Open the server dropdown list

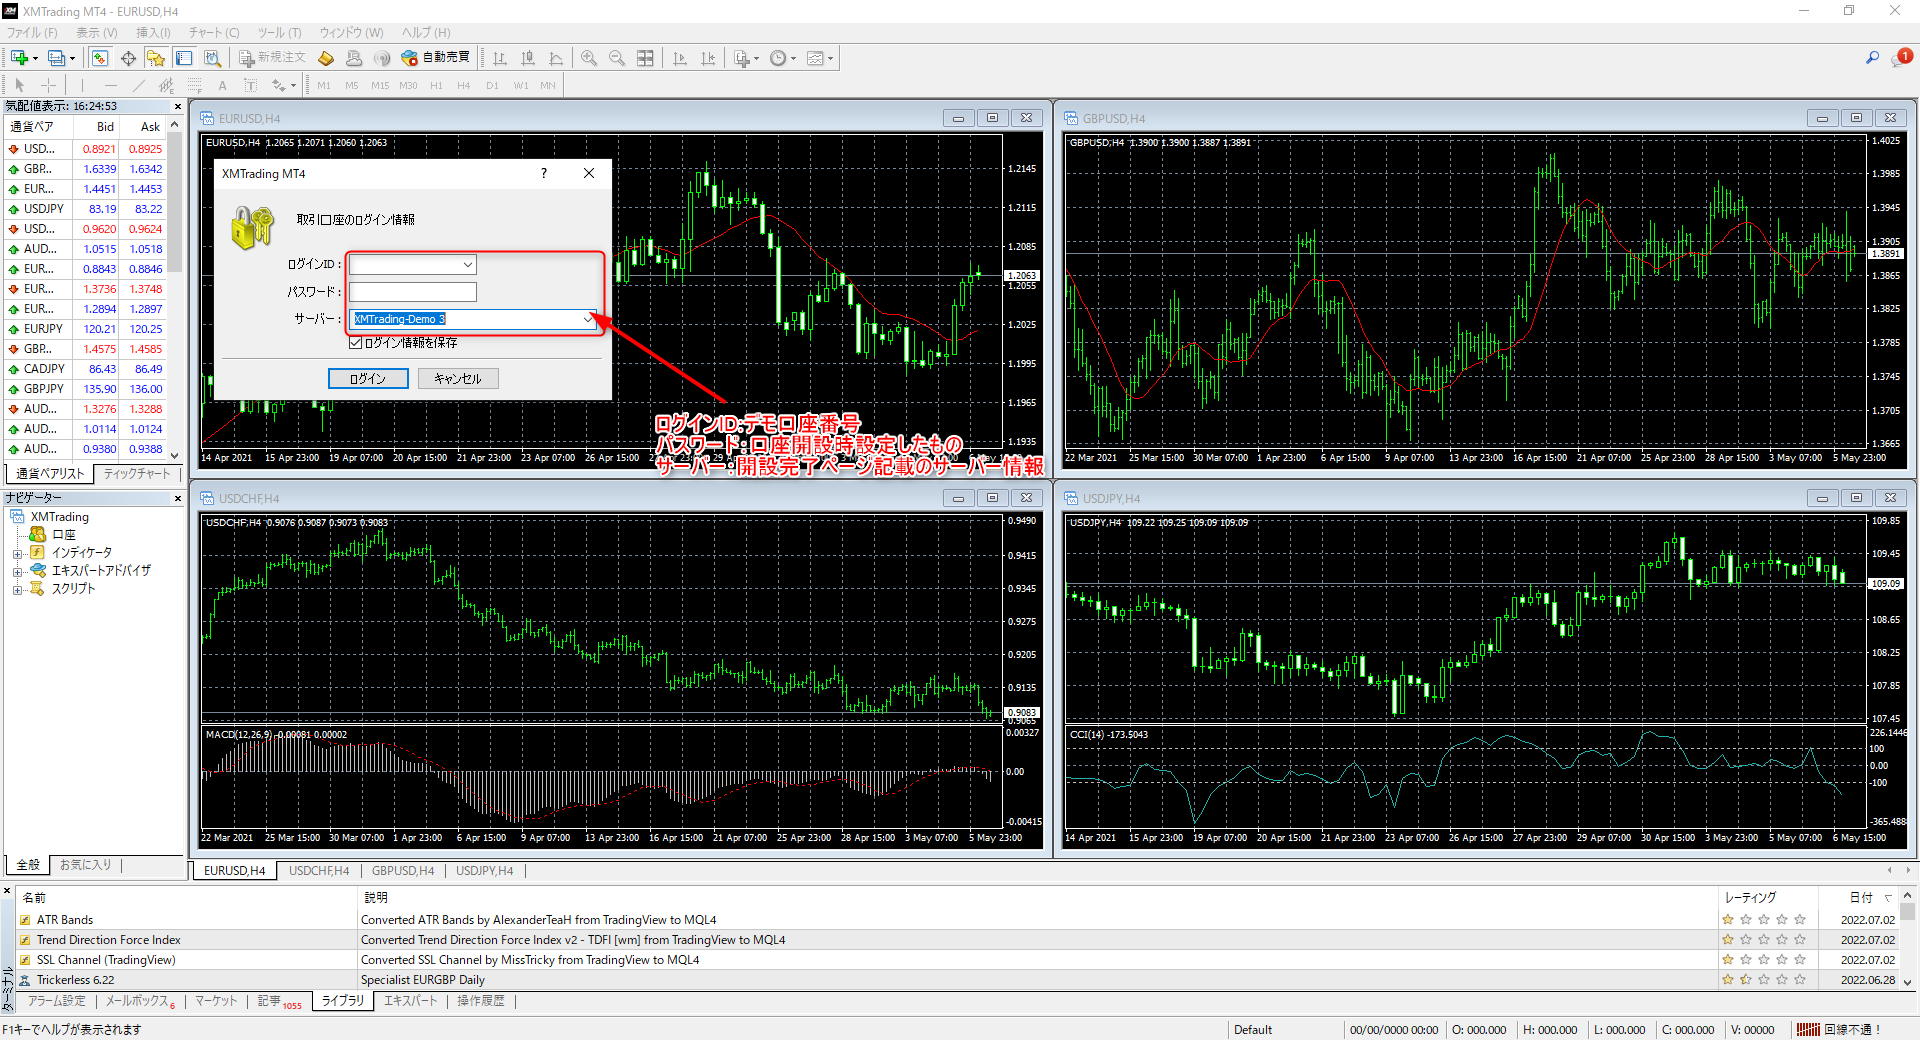[587, 319]
